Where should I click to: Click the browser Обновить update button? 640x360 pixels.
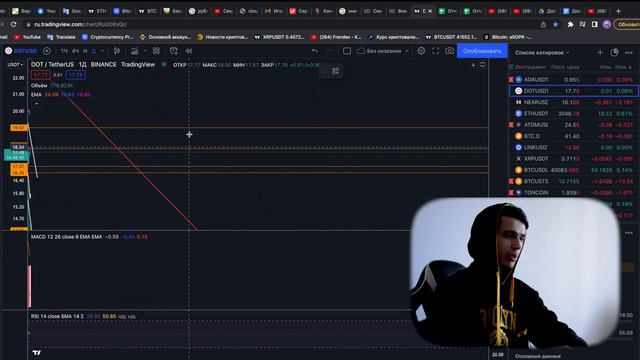pyautogui.click(x=627, y=24)
